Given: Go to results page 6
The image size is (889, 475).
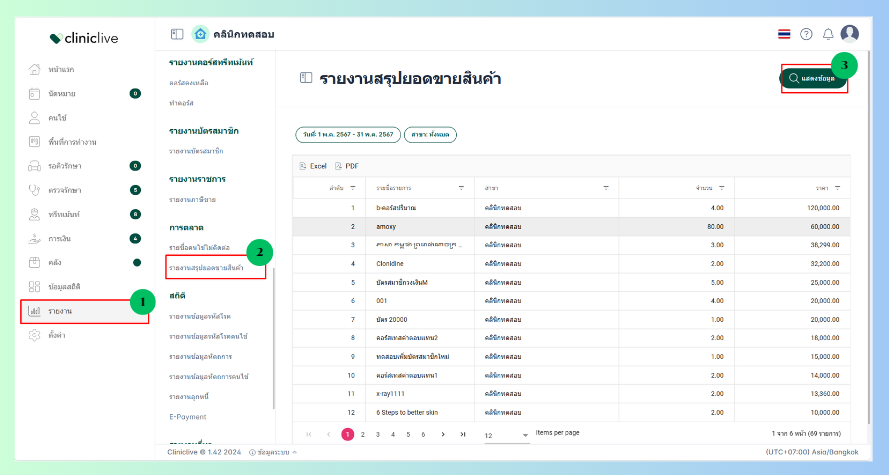Looking at the screenshot, I should pos(423,434).
